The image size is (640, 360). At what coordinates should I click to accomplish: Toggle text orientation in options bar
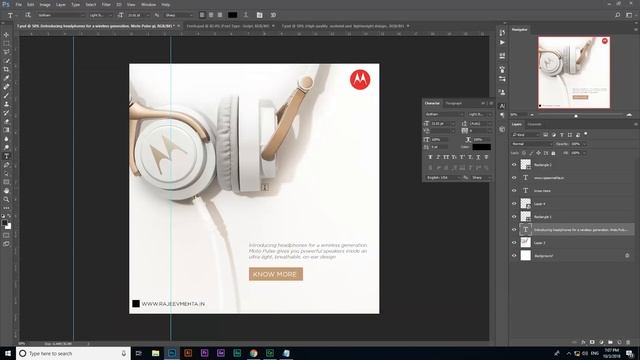click(x=28, y=15)
